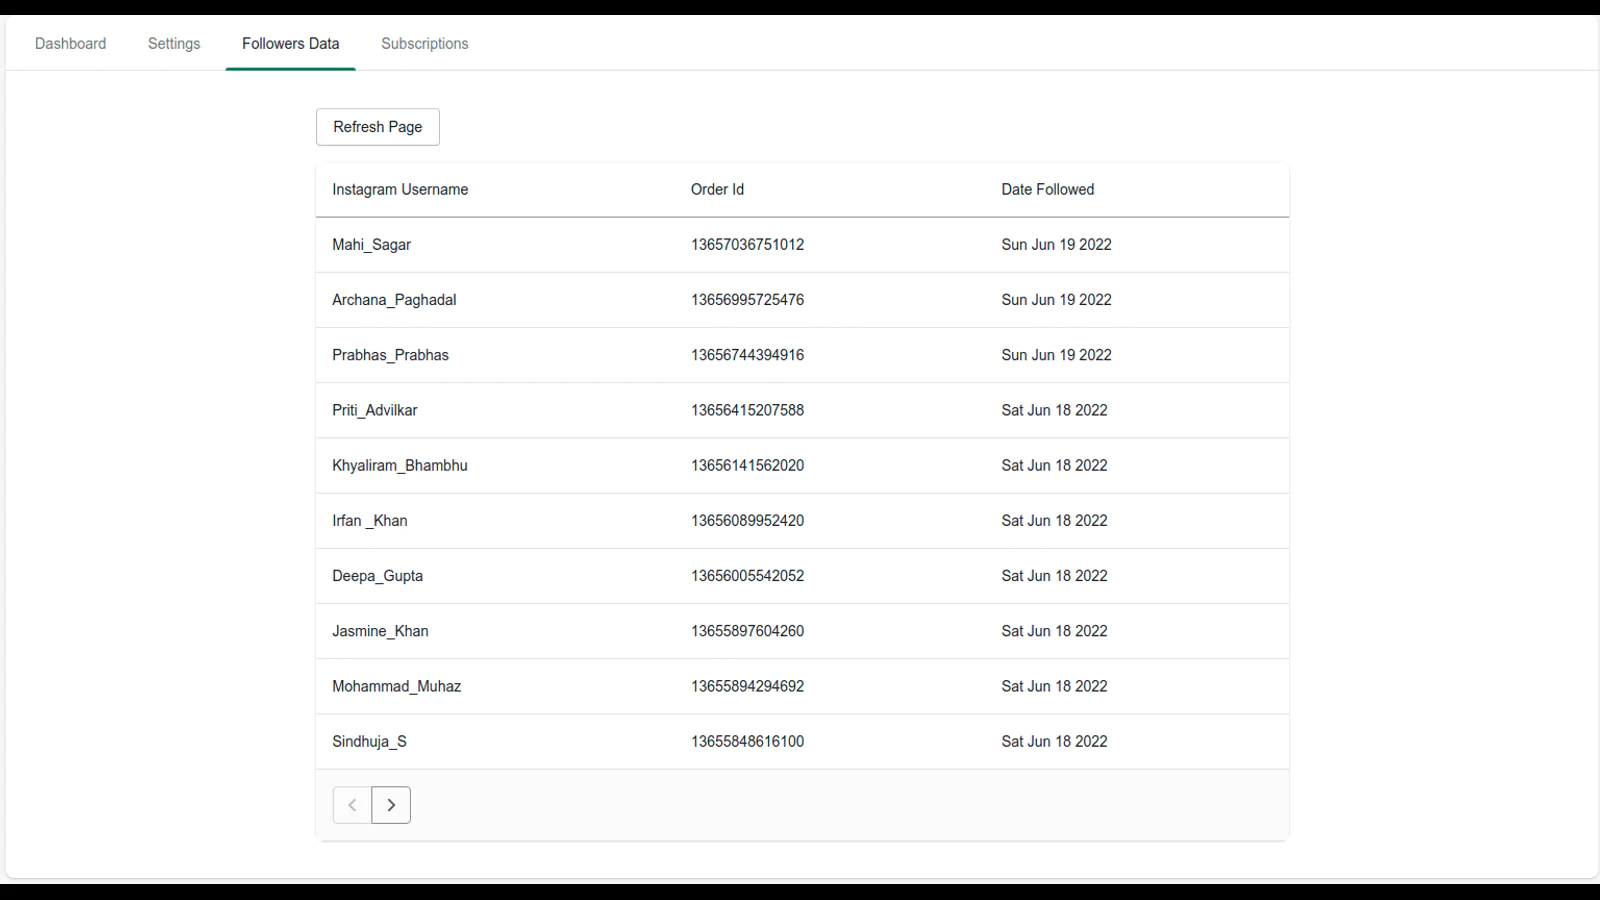Select username Mahi_Sagar
1600x900 pixels.
(x=371, y=245)
